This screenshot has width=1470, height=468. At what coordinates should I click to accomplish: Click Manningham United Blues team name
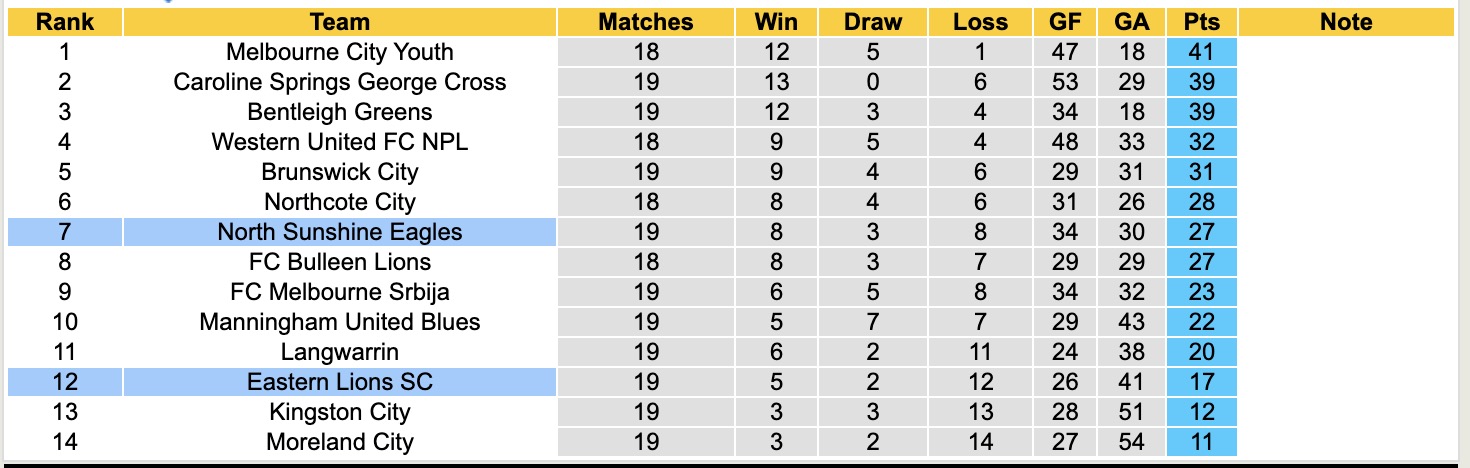pos(340,322)
